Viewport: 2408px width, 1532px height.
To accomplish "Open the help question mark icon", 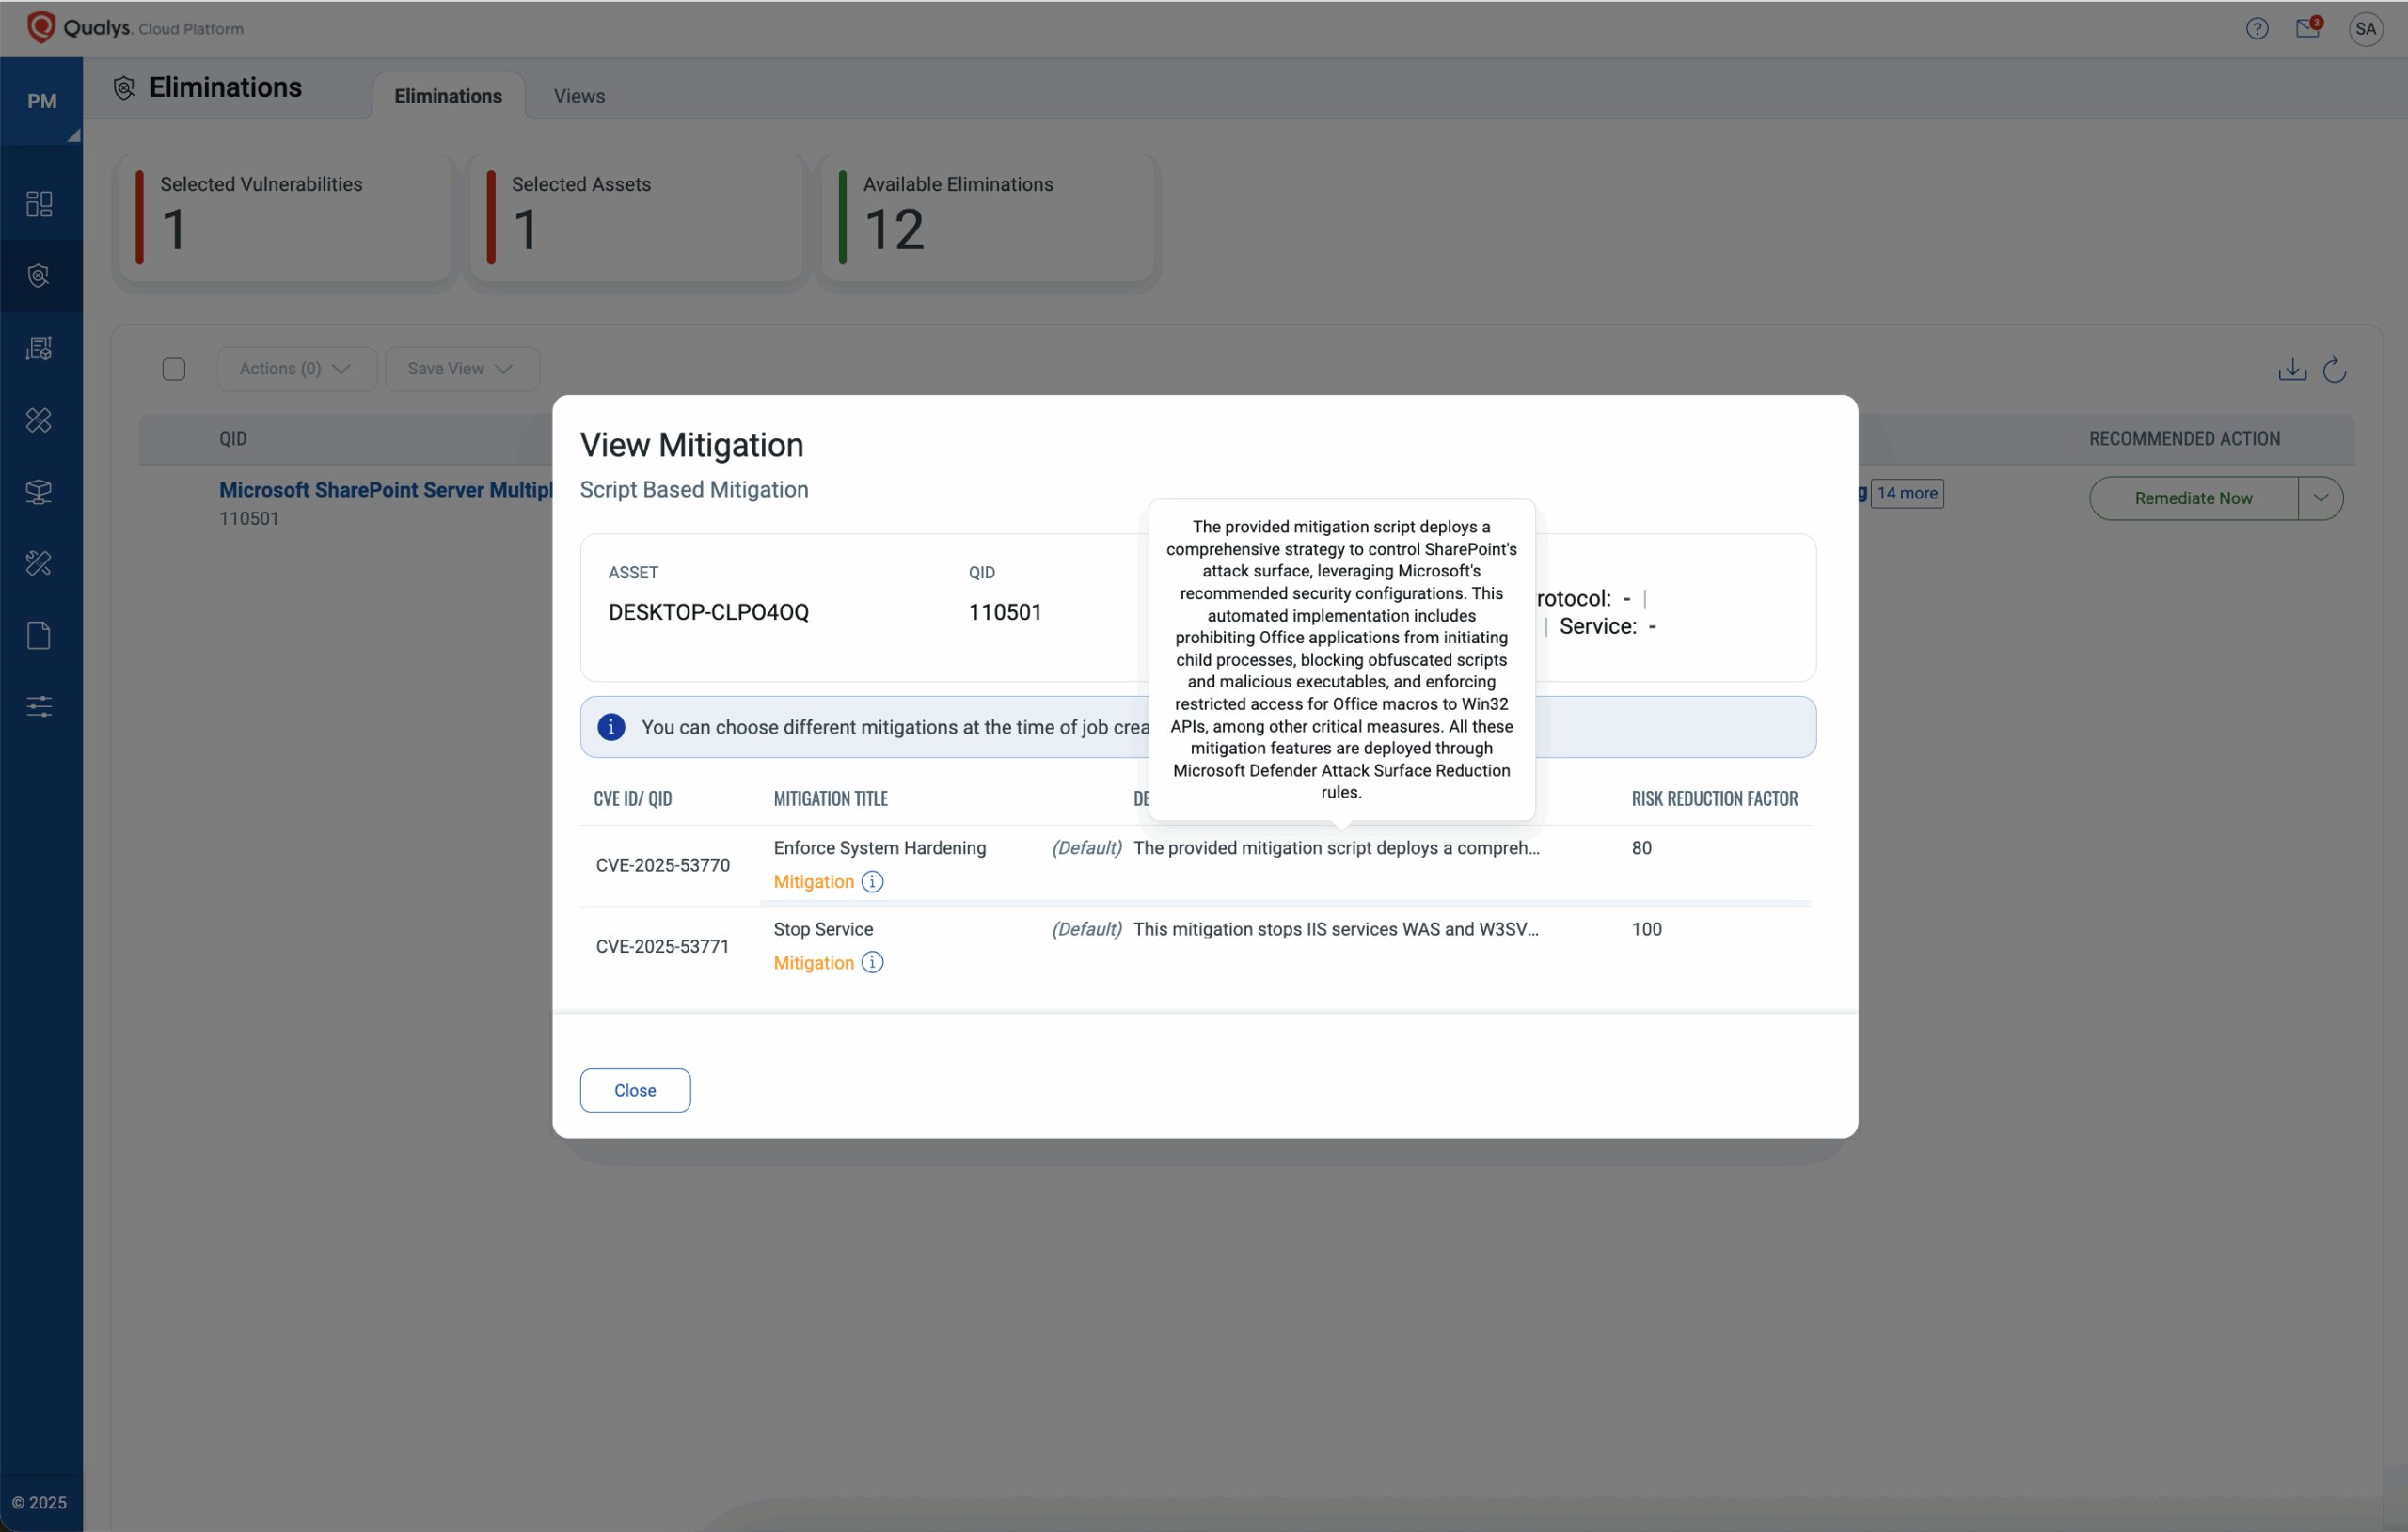I will [x=2256, y=29].
